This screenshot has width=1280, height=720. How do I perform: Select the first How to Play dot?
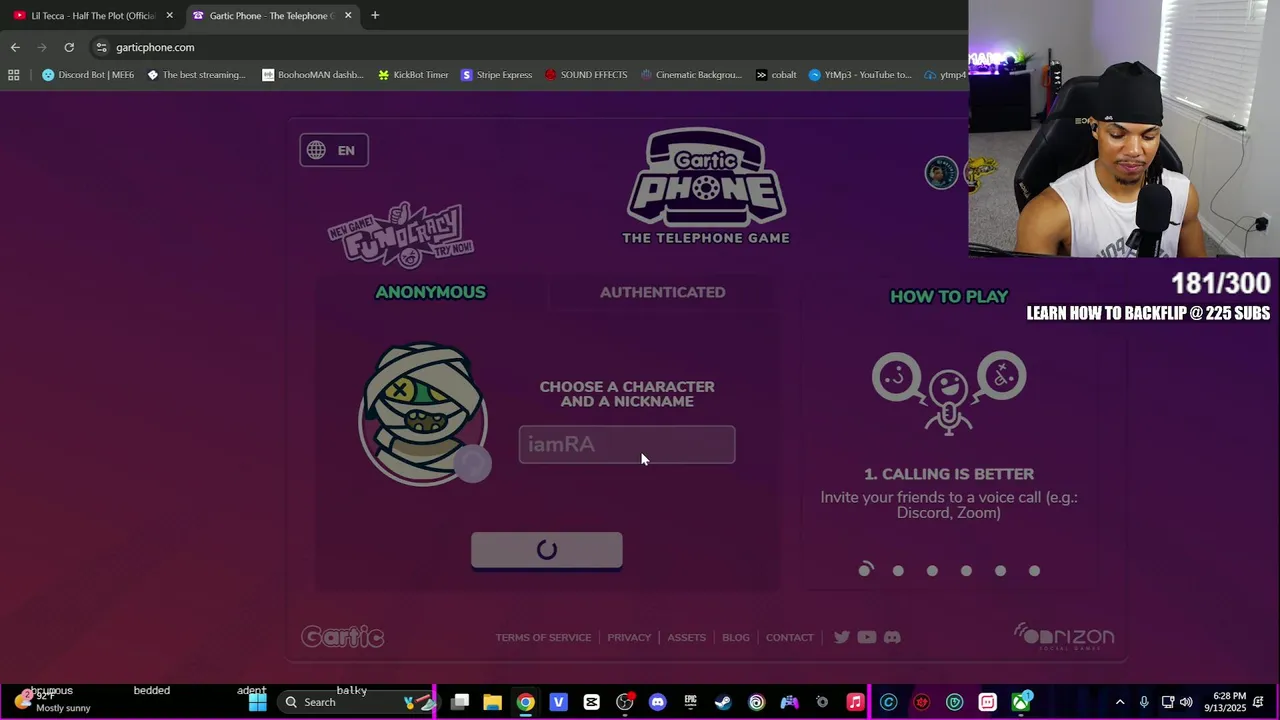click(x=865, y=570)
